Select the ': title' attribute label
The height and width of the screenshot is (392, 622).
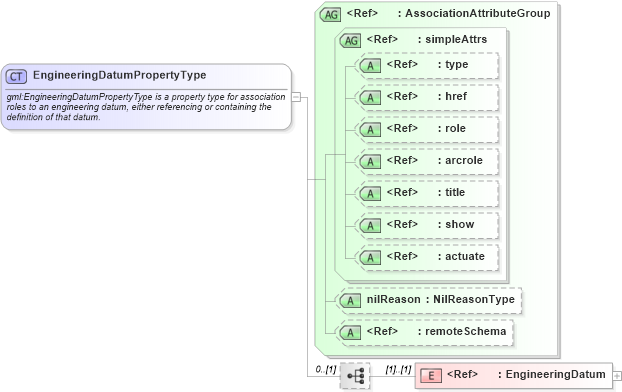pos(451,192)
